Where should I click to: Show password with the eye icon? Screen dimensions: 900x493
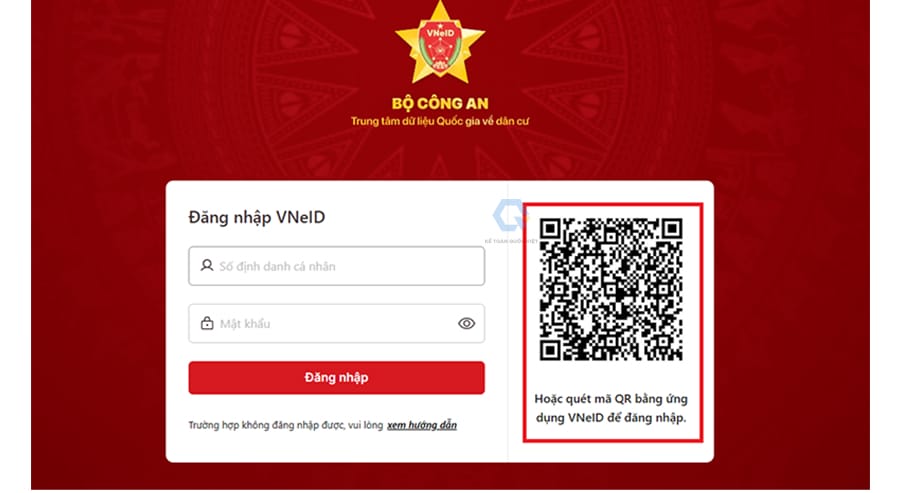(467, 324)
